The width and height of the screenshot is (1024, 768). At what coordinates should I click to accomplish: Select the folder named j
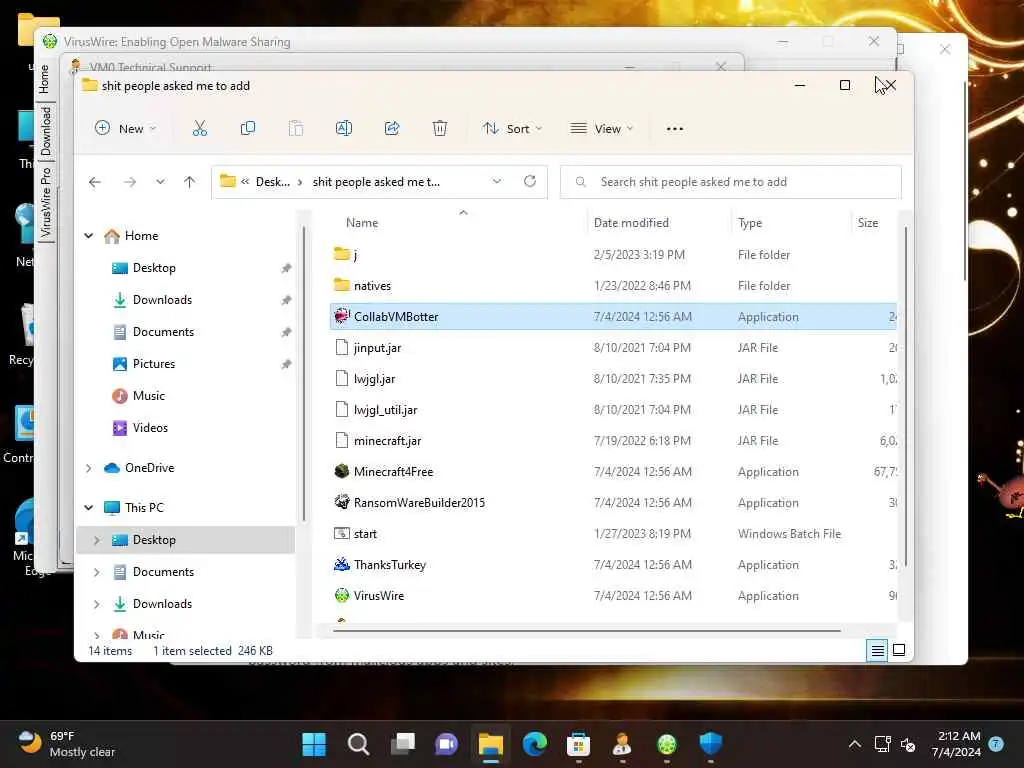pos(355,255)
